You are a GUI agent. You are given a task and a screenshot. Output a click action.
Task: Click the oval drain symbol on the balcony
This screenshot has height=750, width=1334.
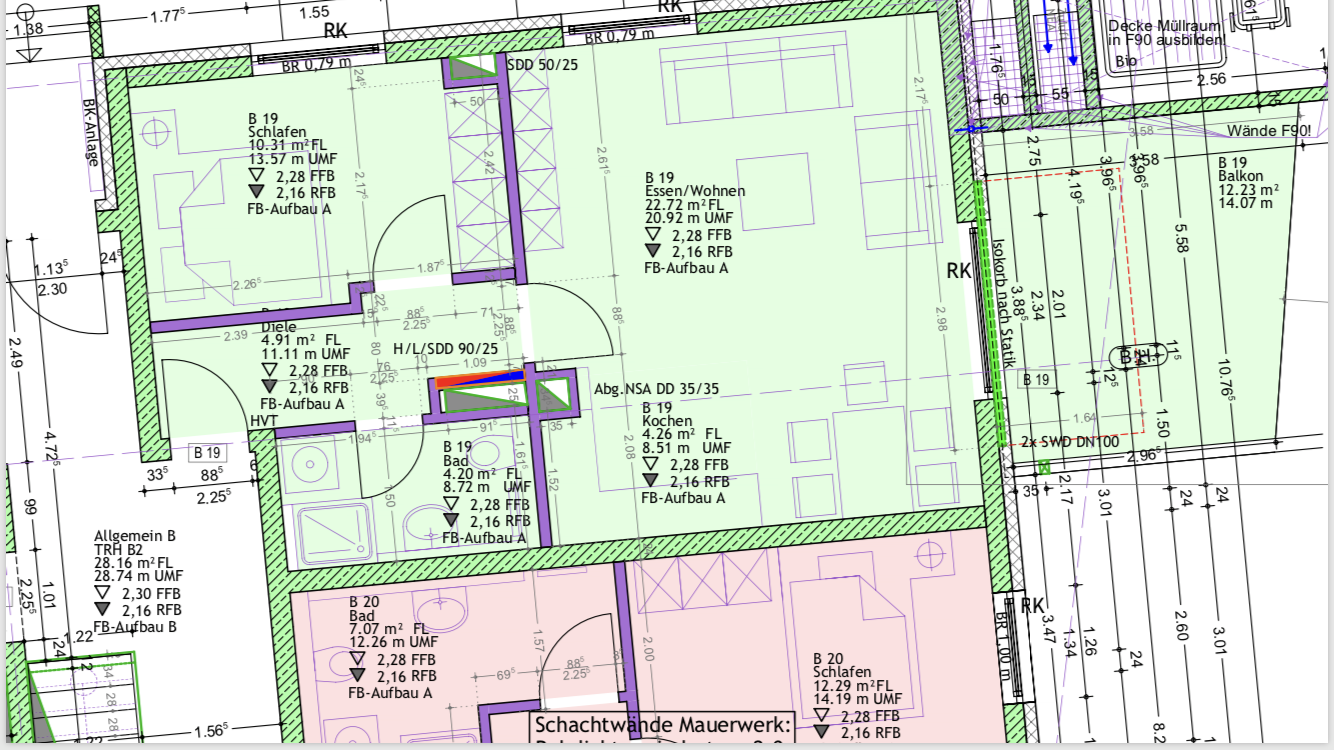tap(1142, 355)
